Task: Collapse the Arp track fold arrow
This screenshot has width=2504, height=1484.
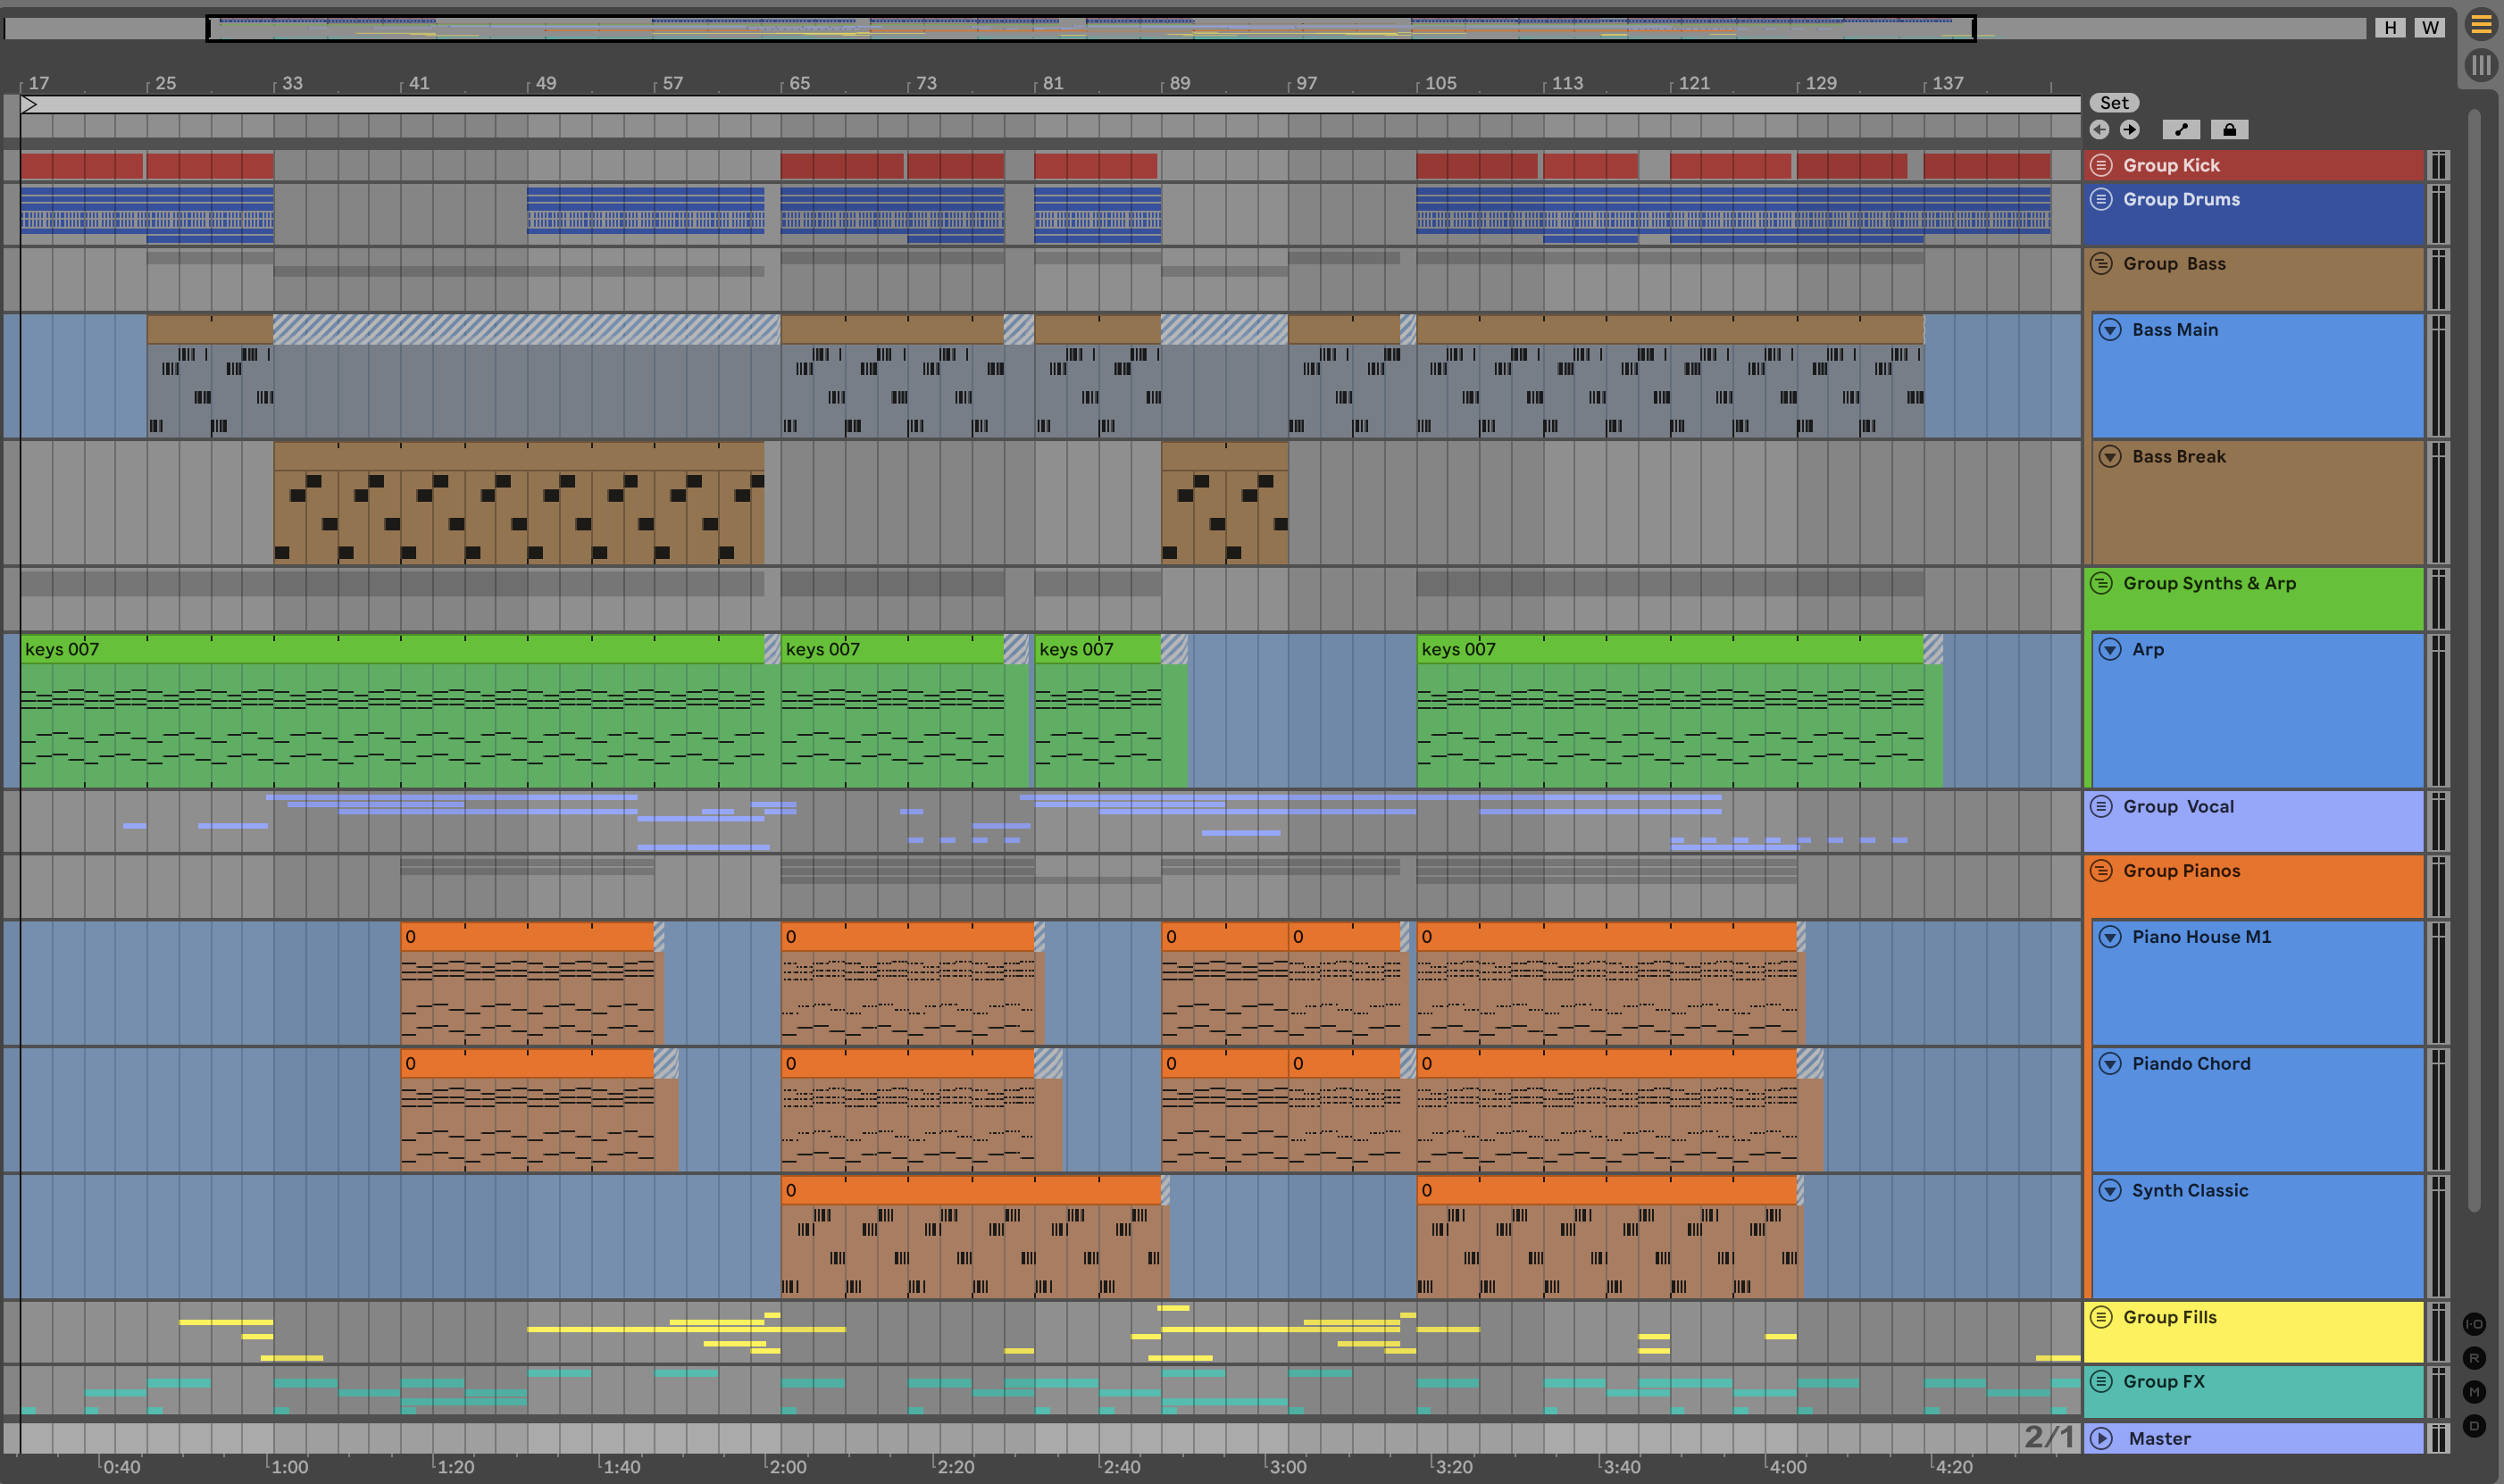Action: tap(2110, 650)
